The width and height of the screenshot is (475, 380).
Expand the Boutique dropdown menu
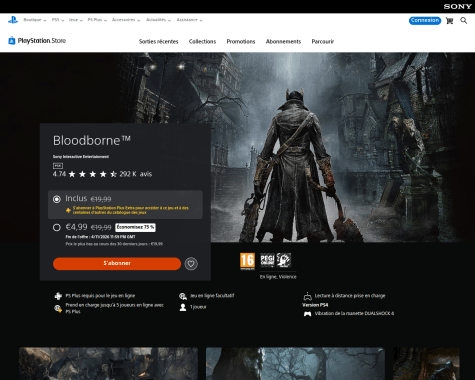(35, 20)
